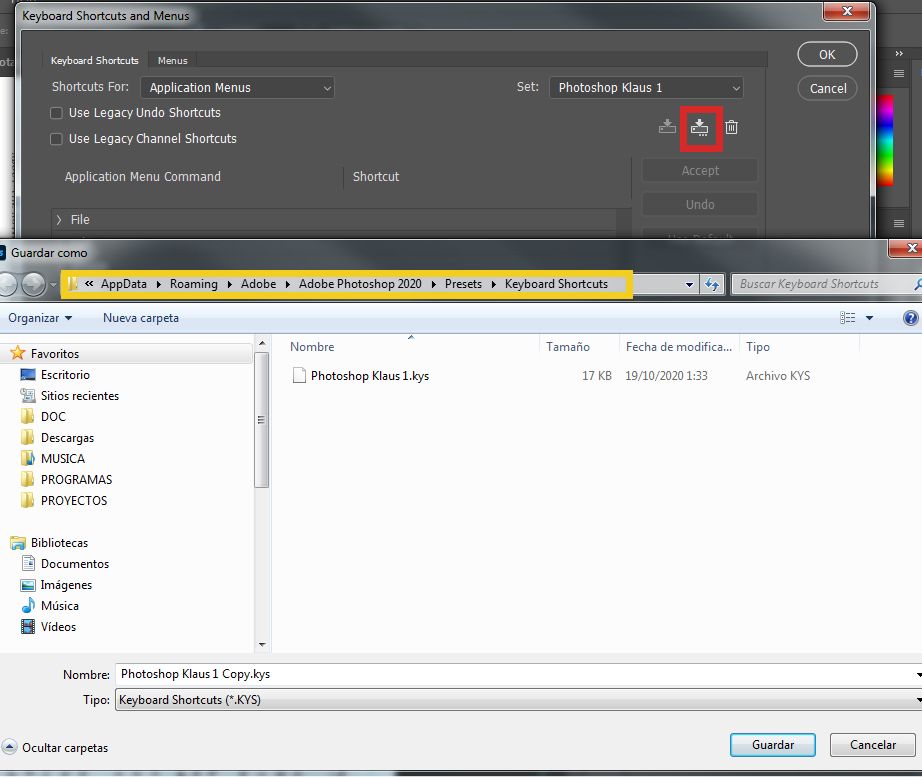Select the Photoshop Klaus 1.kys file name
Screen dimensions: 922x777
coord(370,376)
